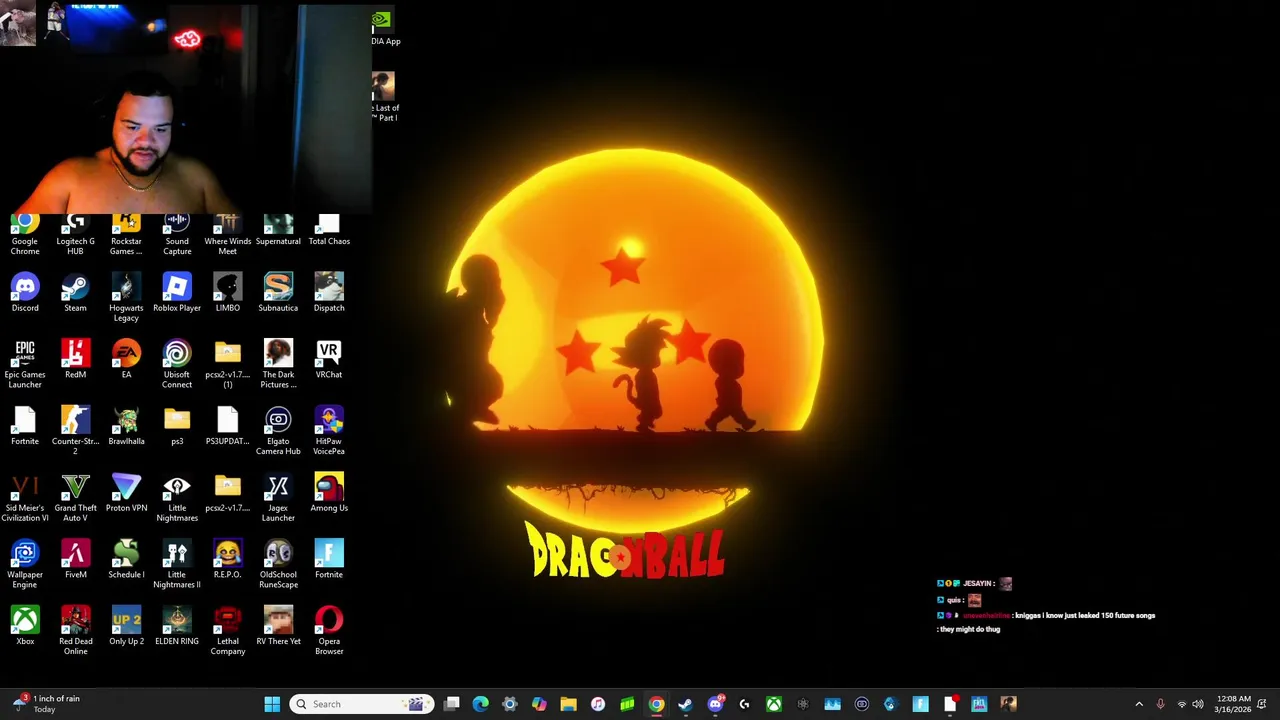Open Steam desktop shortcut
Image resolution: width=1280 pixels, height=720 pixels.
[75, 293]
